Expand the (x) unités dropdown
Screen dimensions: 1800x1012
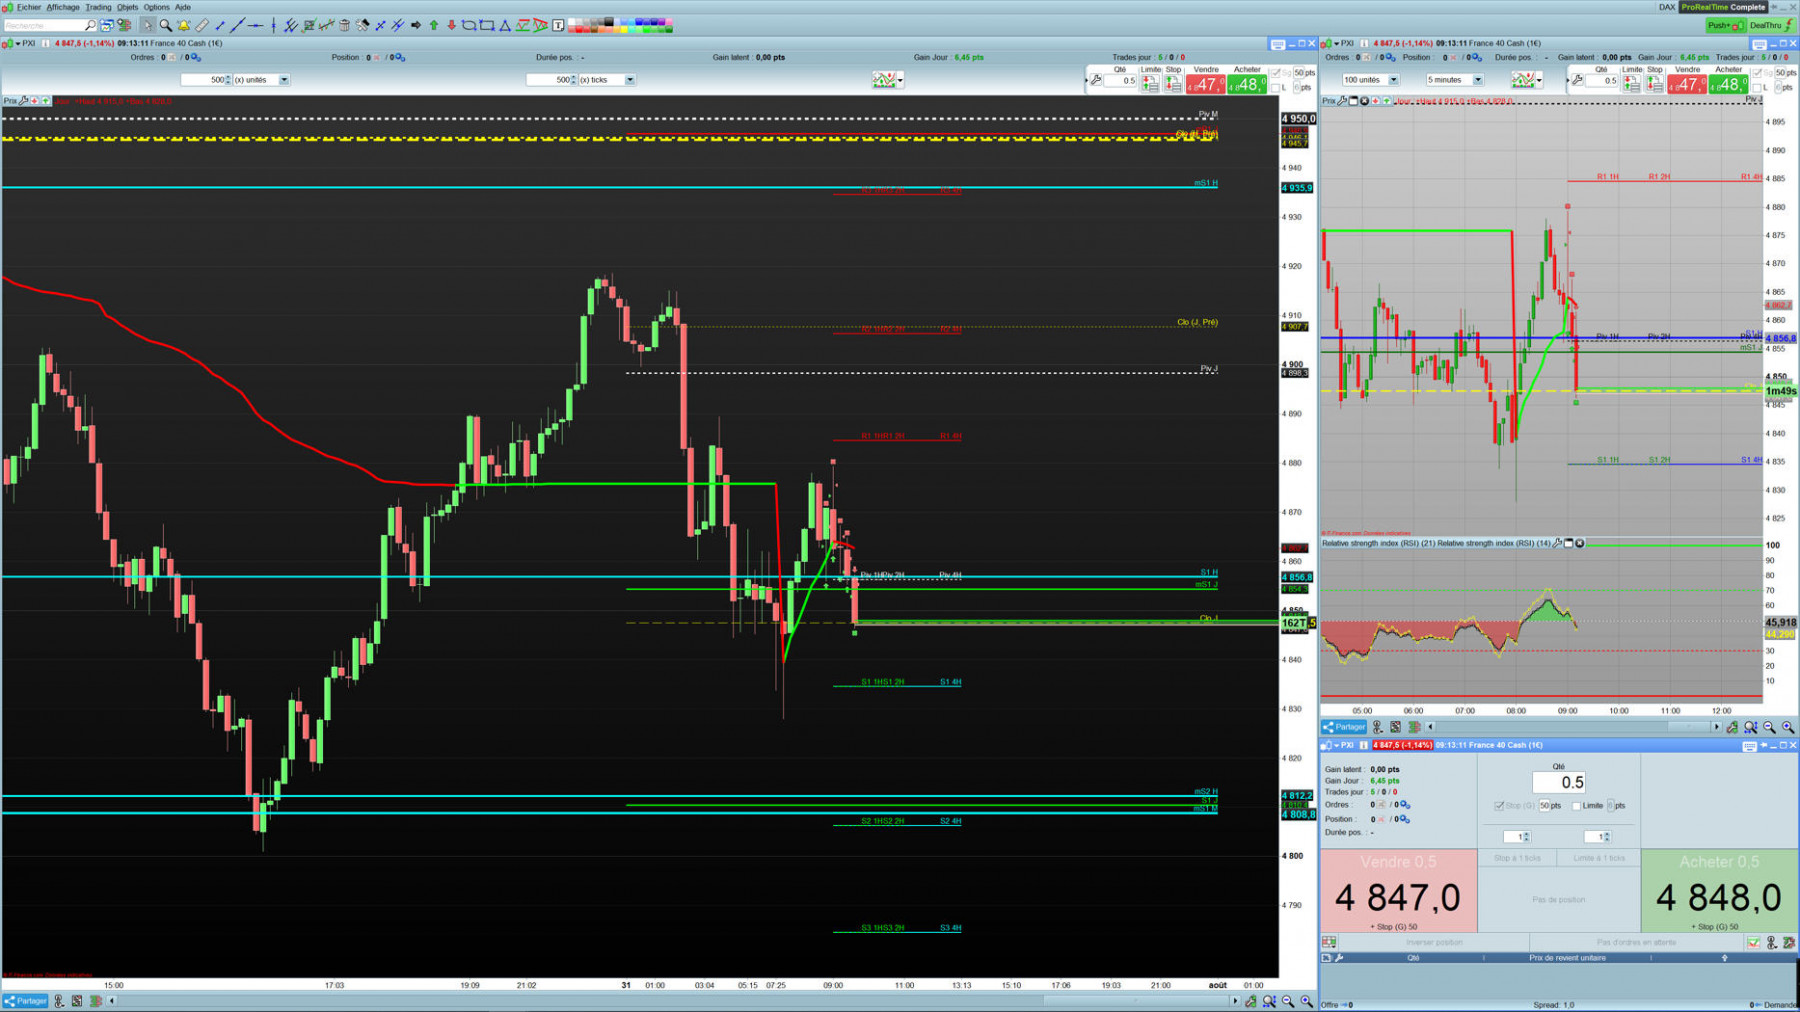click(x=284, y=80)
